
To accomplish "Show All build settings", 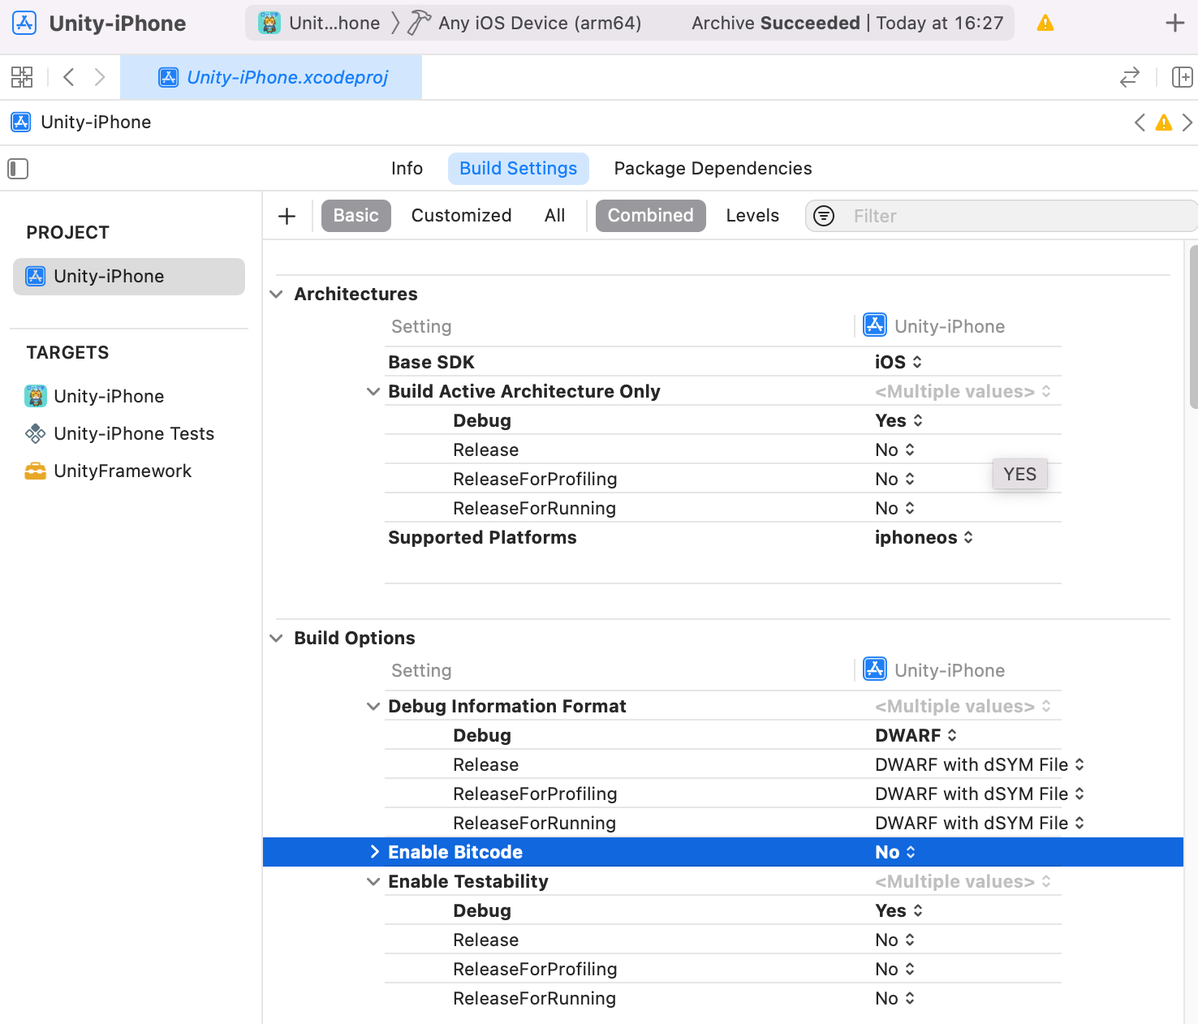I will point(555,215).
